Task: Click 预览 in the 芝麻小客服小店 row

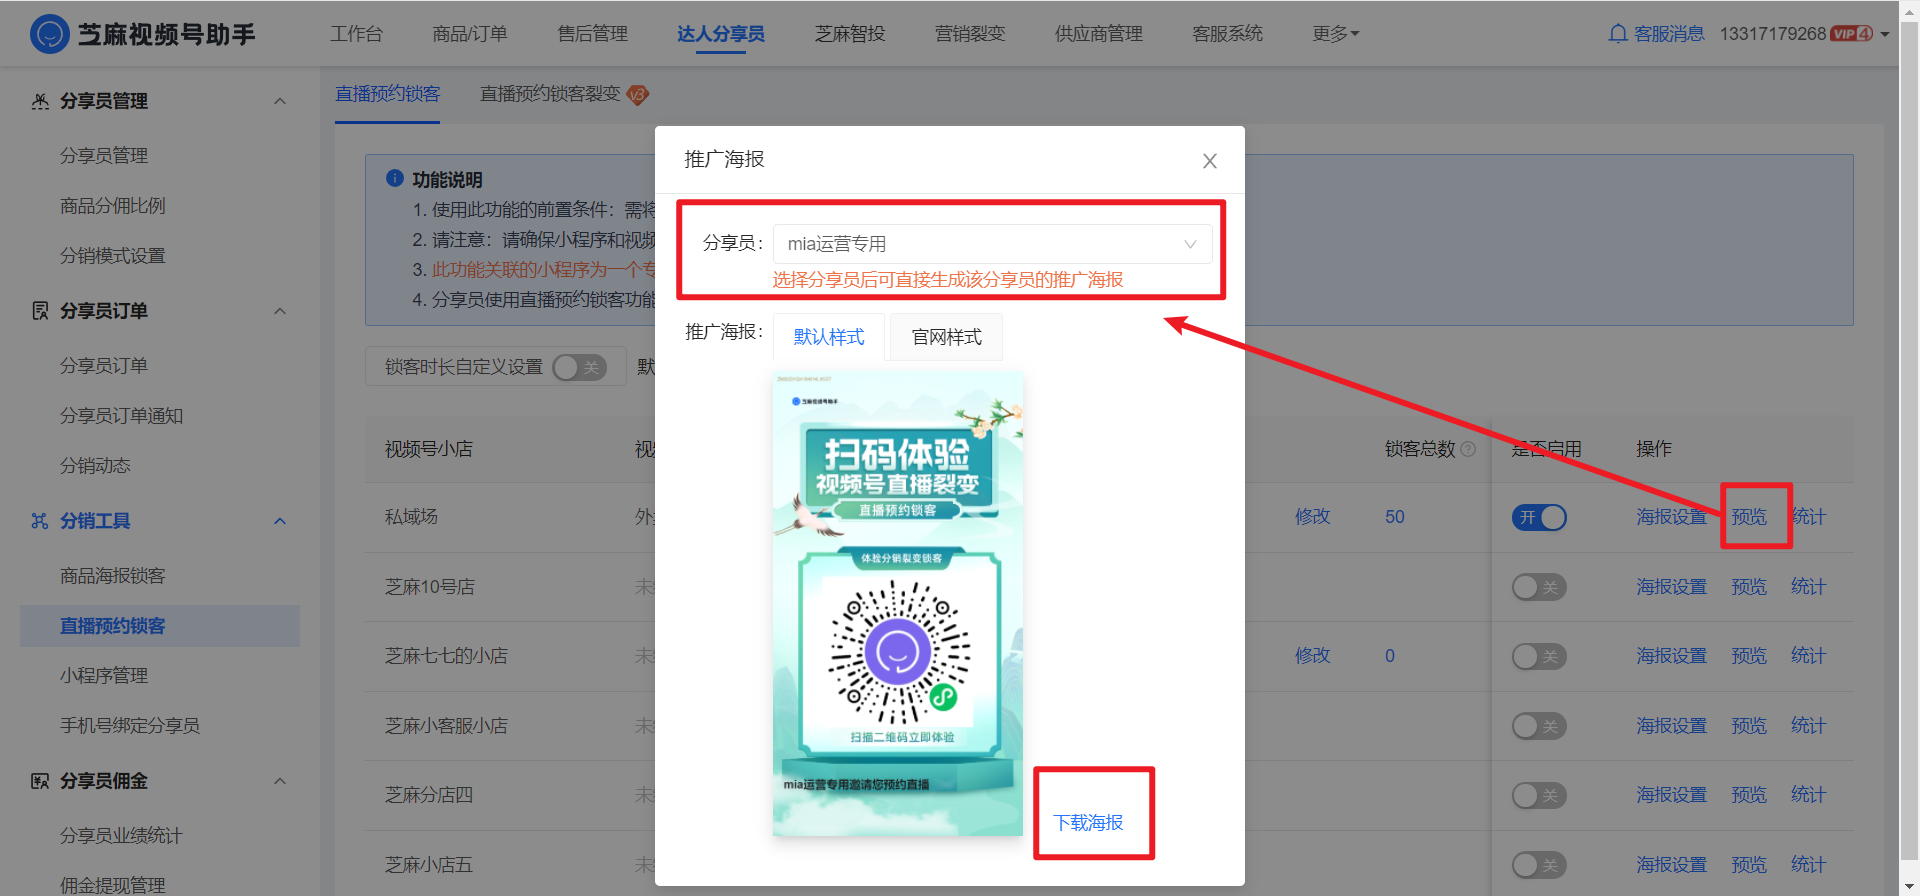Action: [1749, 726]
